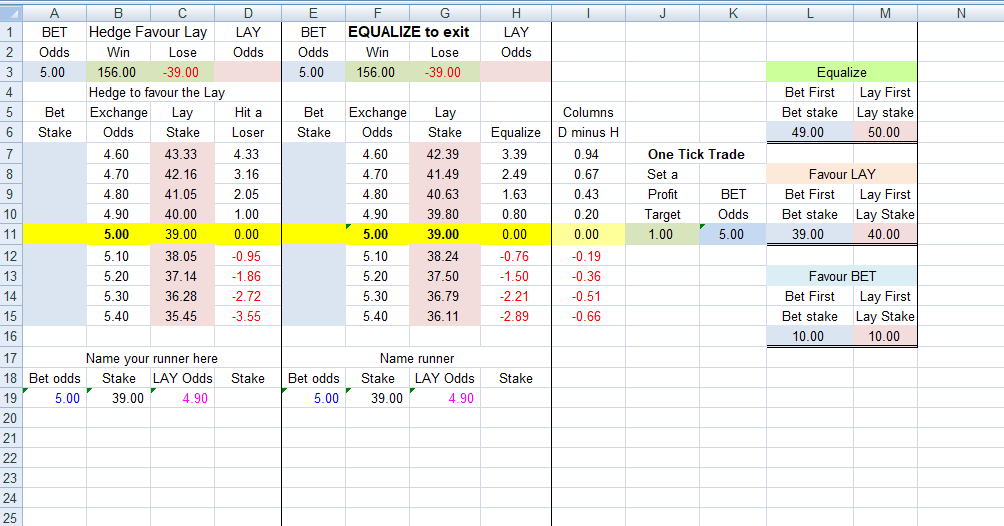
Task: Select column B header
Action: (x=118, y=12)
